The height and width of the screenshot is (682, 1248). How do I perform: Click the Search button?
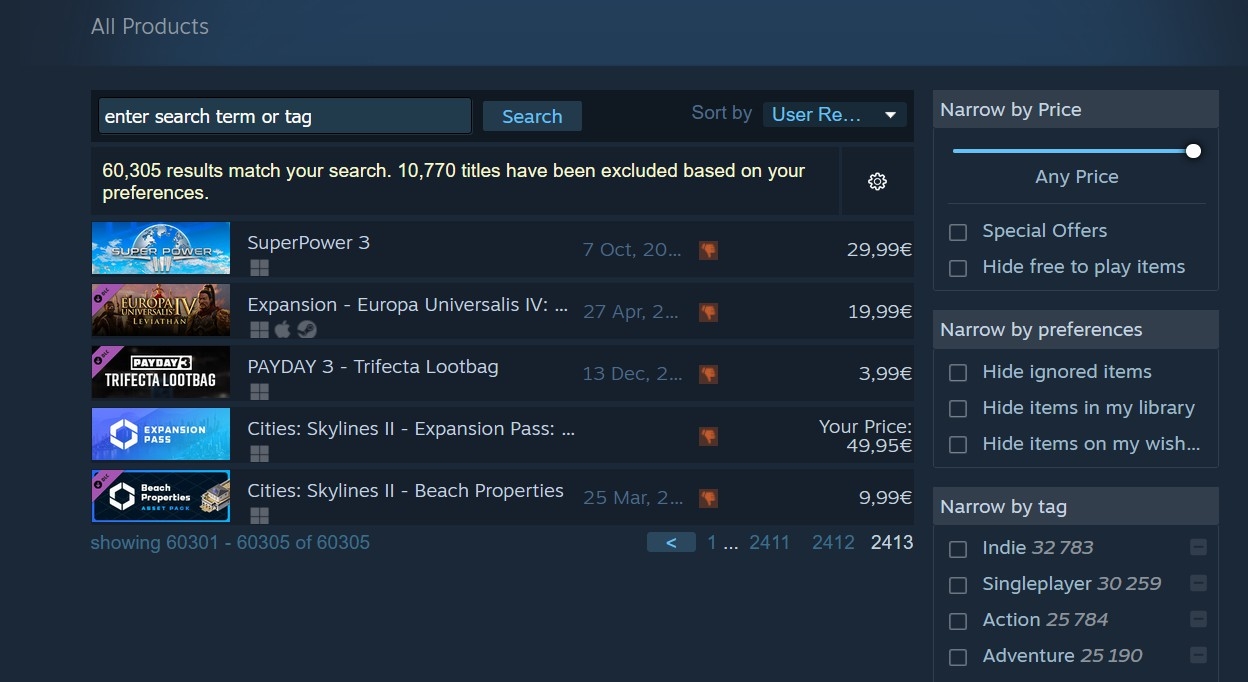point(532,116)
